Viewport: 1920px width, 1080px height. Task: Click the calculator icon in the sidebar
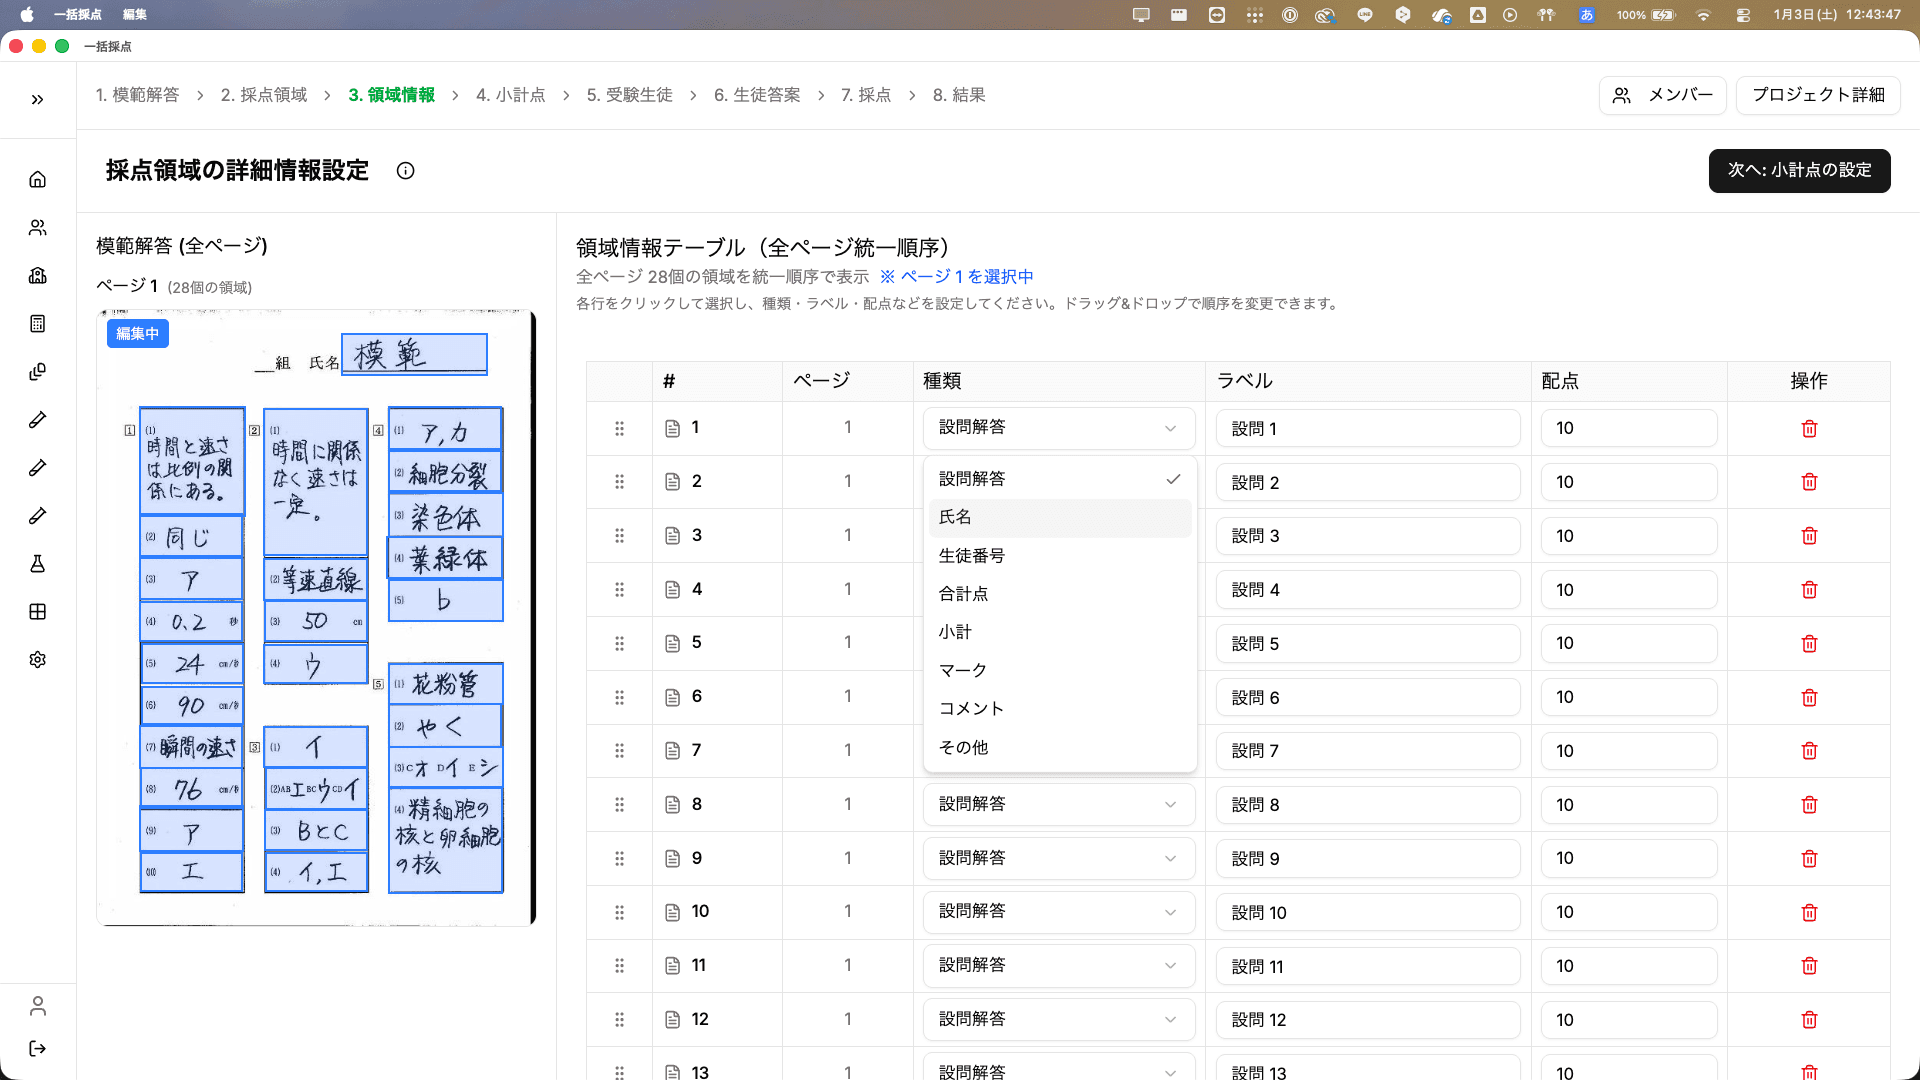[x=37, y=323]
